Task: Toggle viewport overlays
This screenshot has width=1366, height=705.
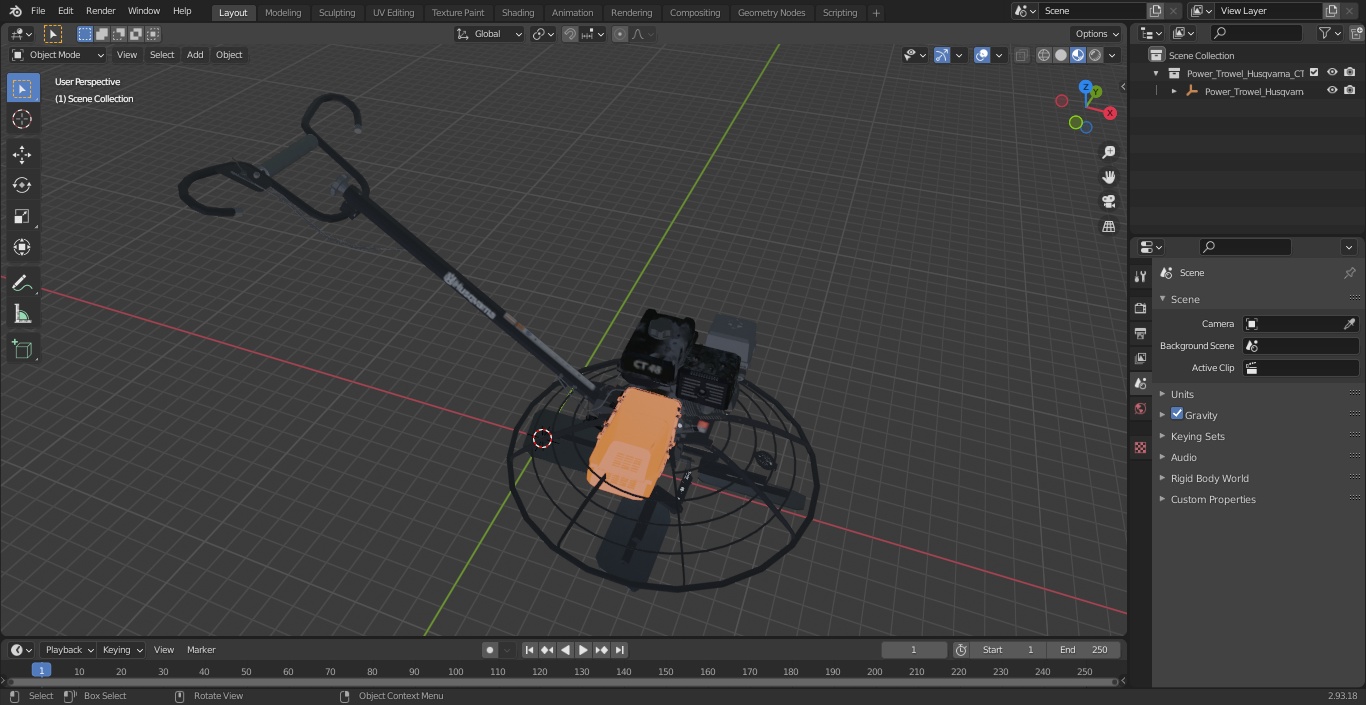Action: pos(982,55)
